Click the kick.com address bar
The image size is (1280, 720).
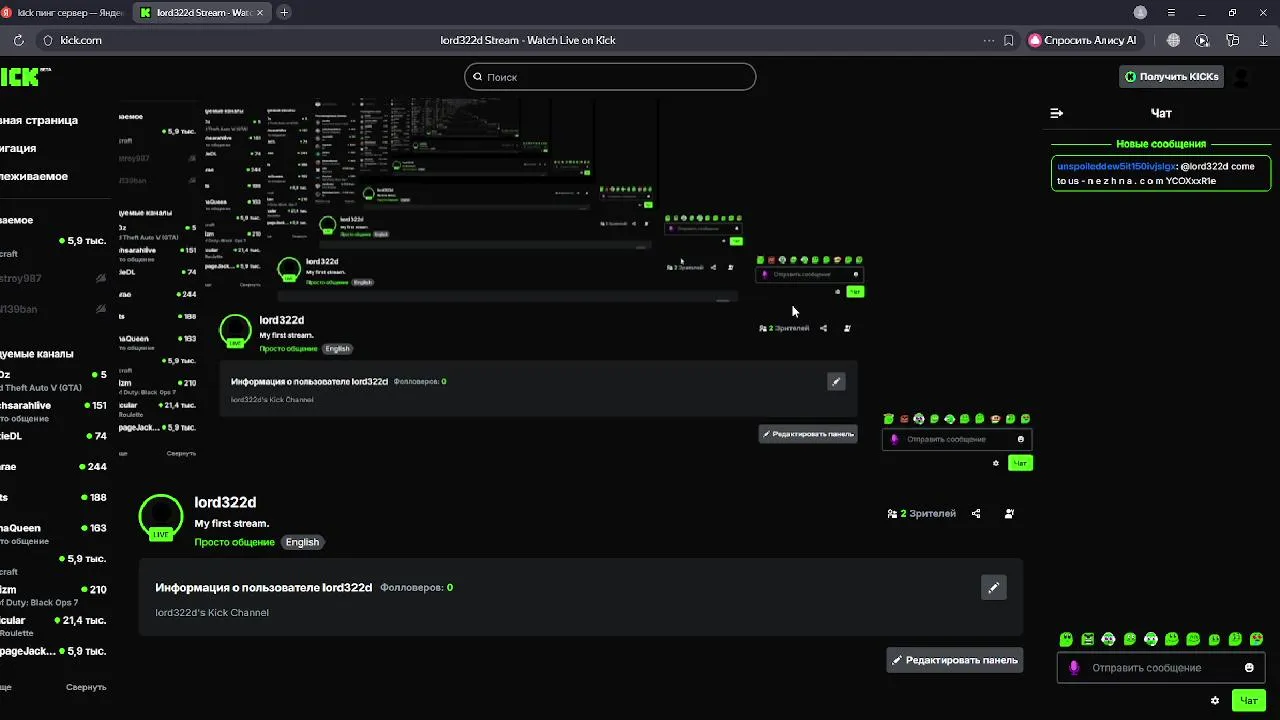click(80, 40)
